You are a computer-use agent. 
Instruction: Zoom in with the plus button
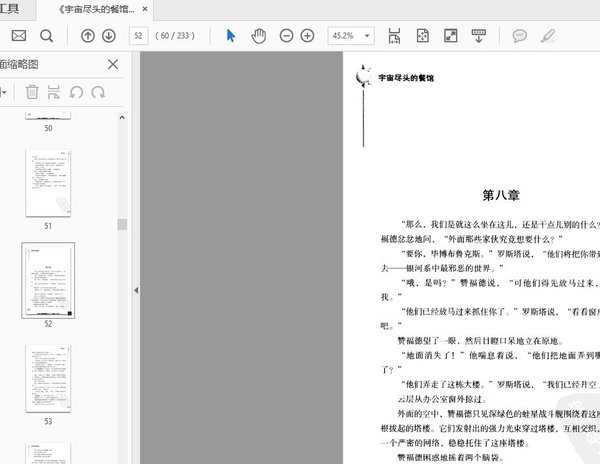[308, 36]
